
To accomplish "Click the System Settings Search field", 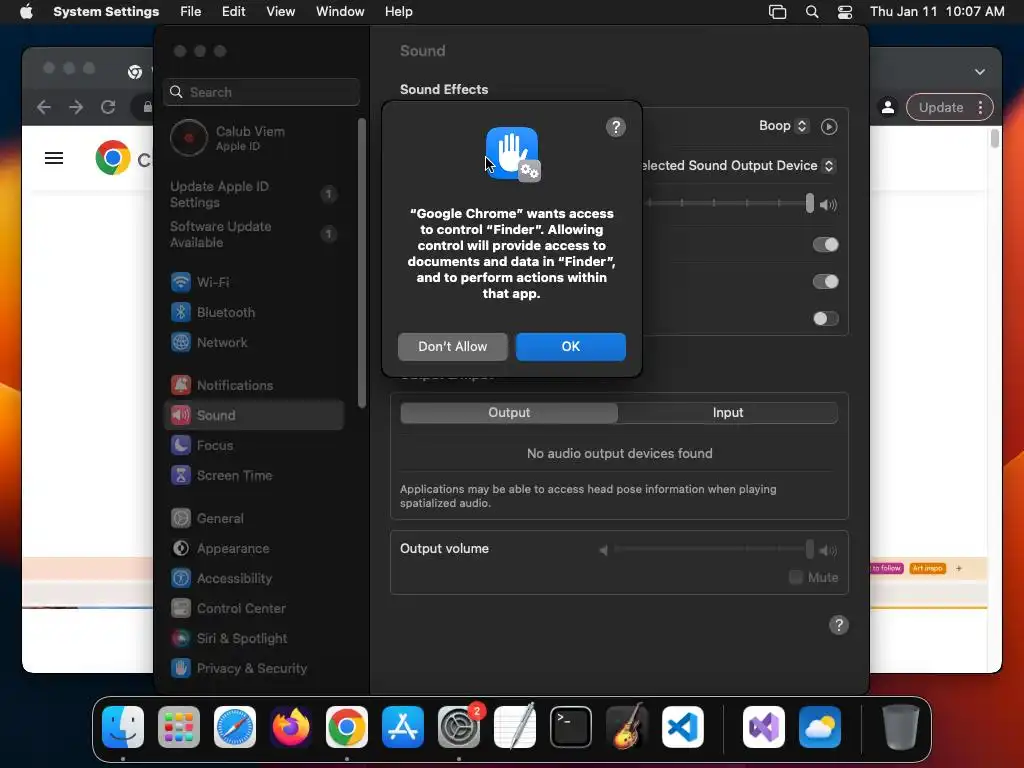I will coord(261,92).
